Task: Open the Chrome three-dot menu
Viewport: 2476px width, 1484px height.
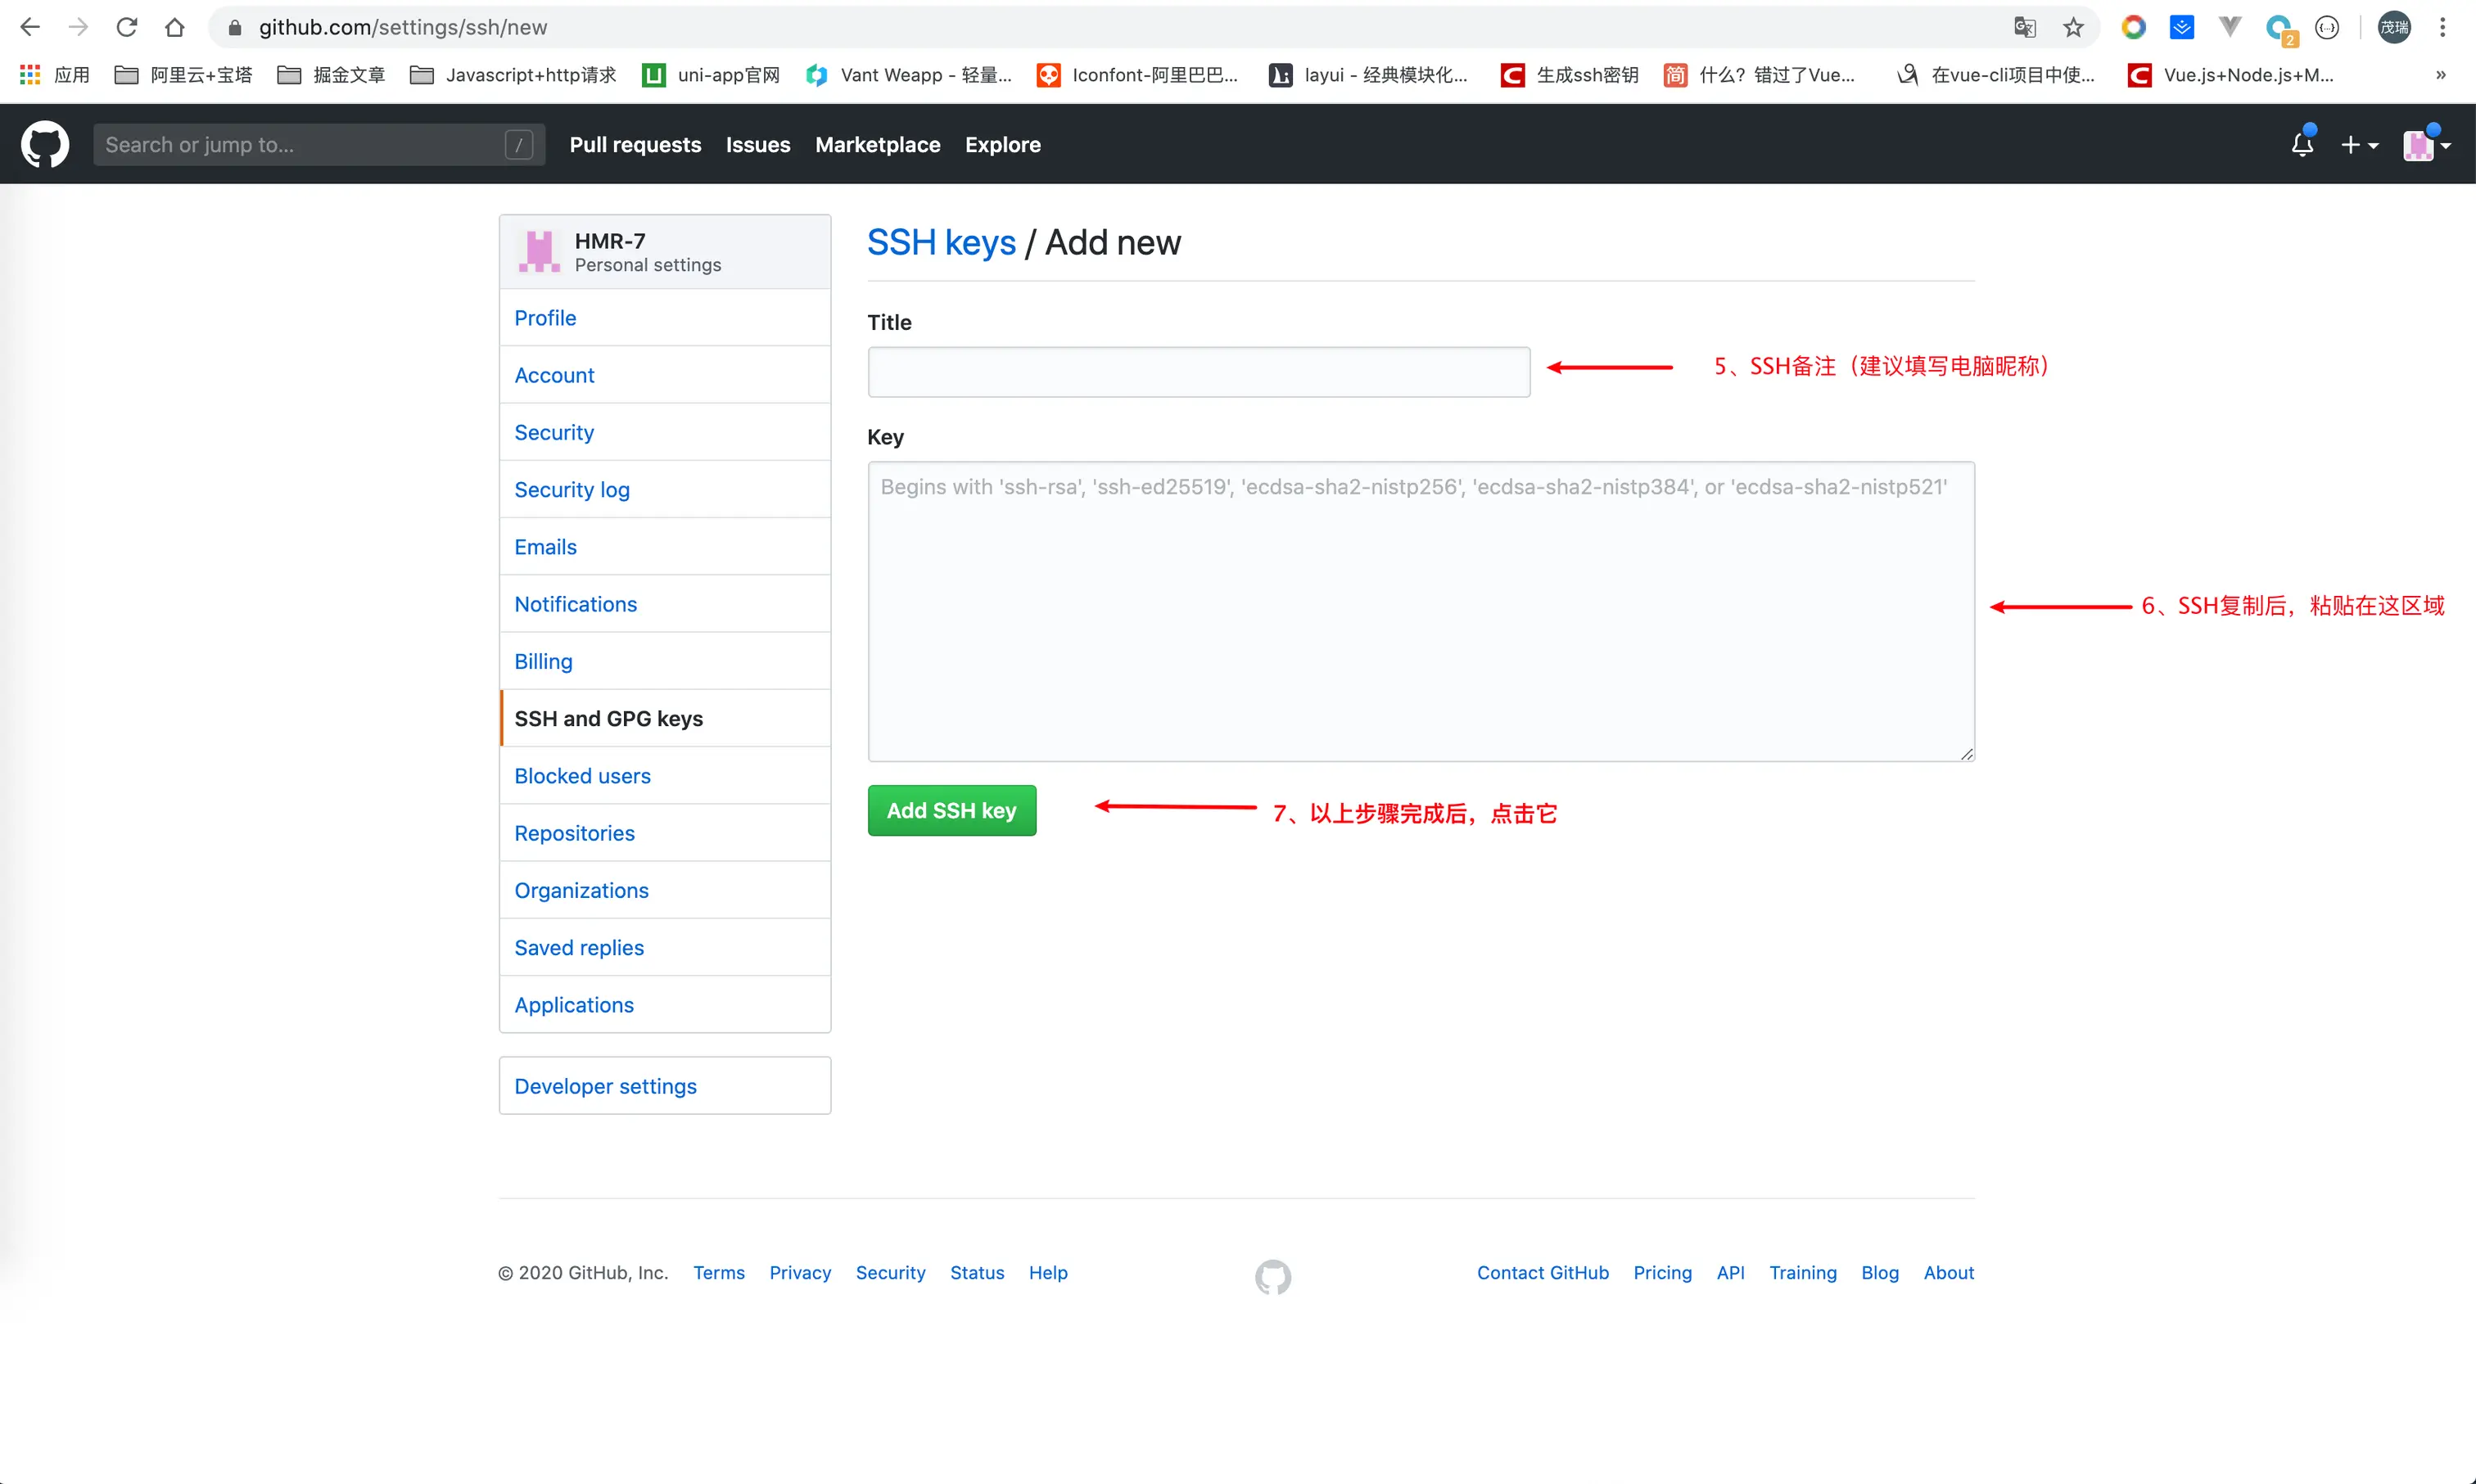Action: [2442, 27]
